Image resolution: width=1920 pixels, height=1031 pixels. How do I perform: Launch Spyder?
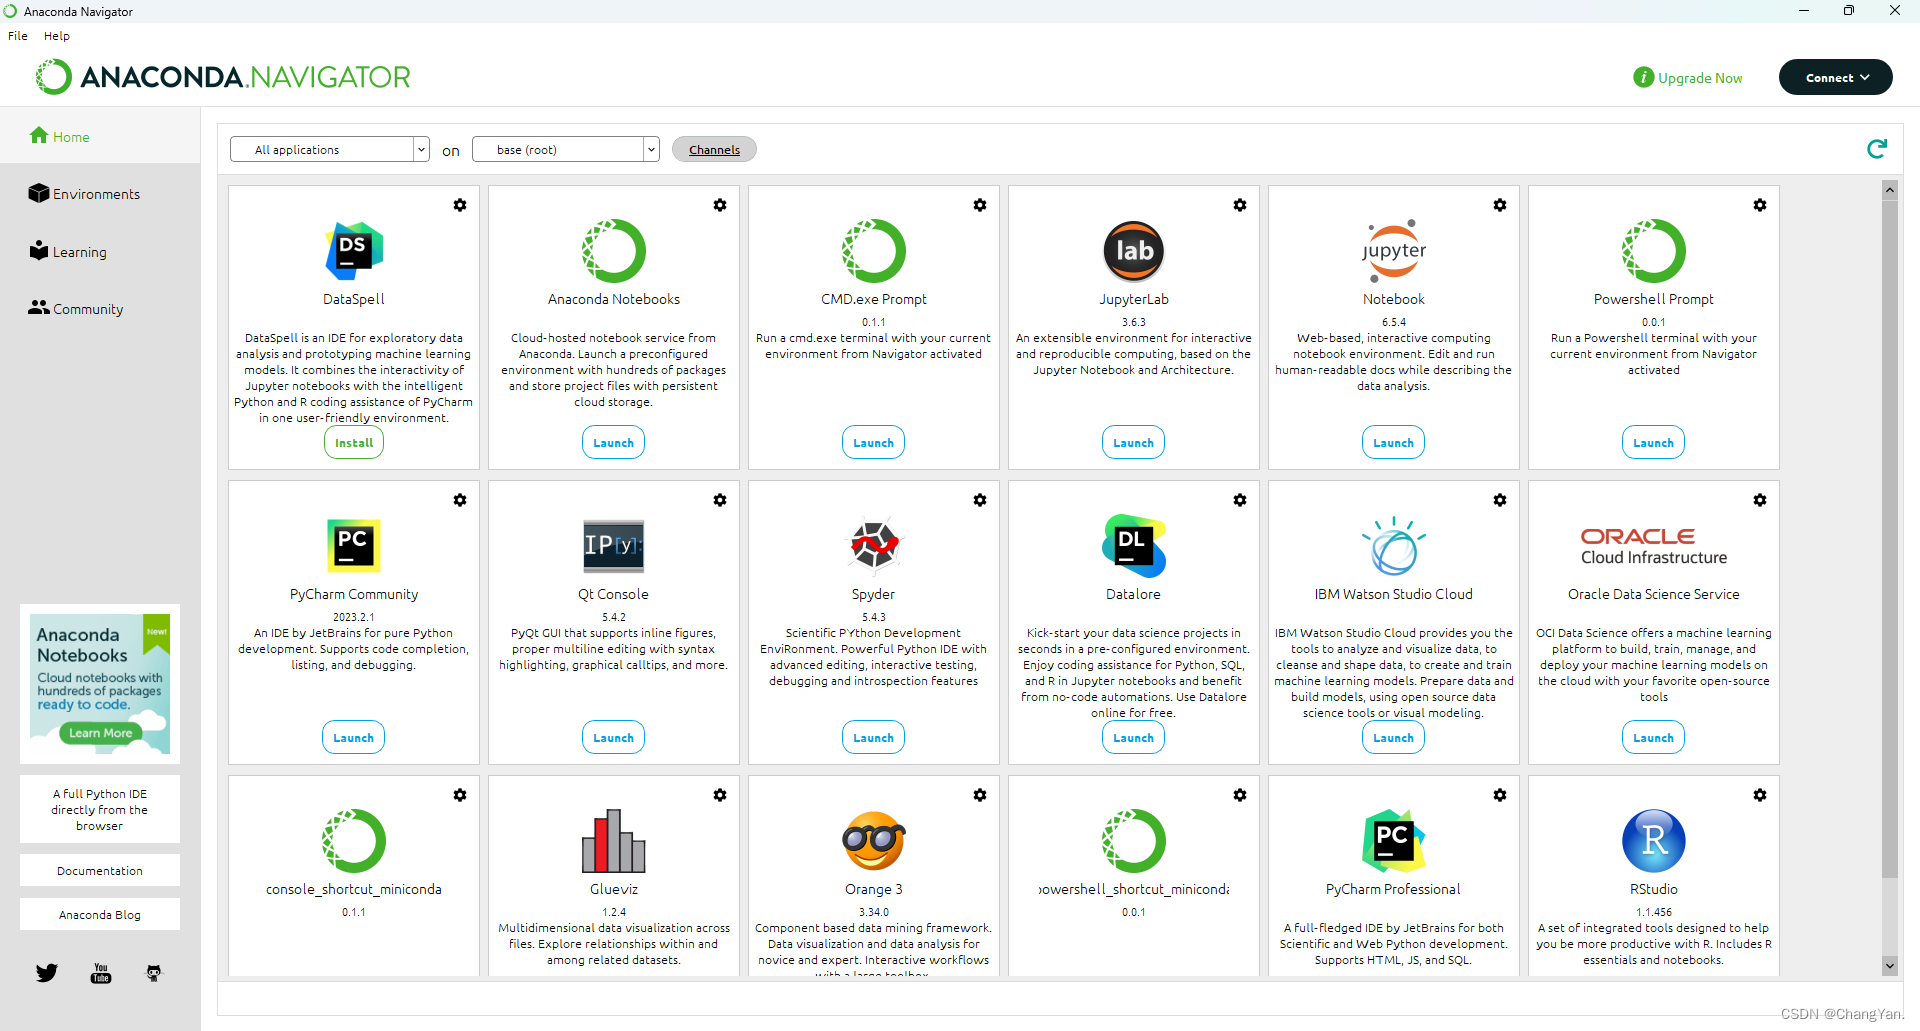point(874,738)
